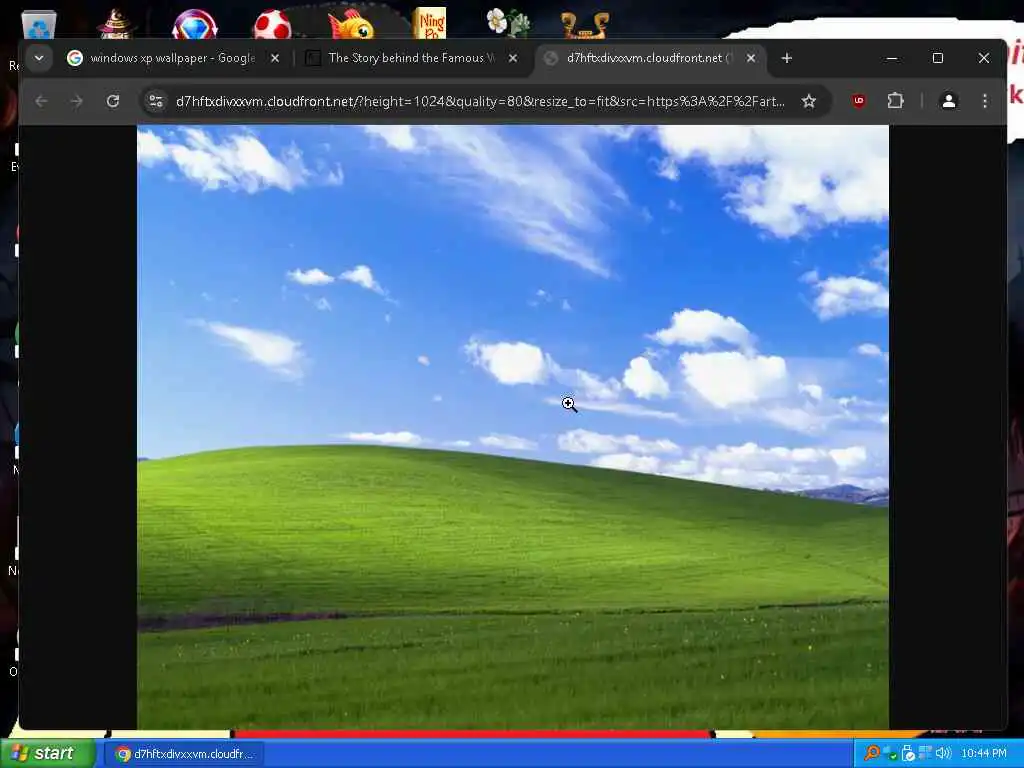The image size is (1024, 768).
Task: Go forward to the next page
Action: click(x=76, y=101)
